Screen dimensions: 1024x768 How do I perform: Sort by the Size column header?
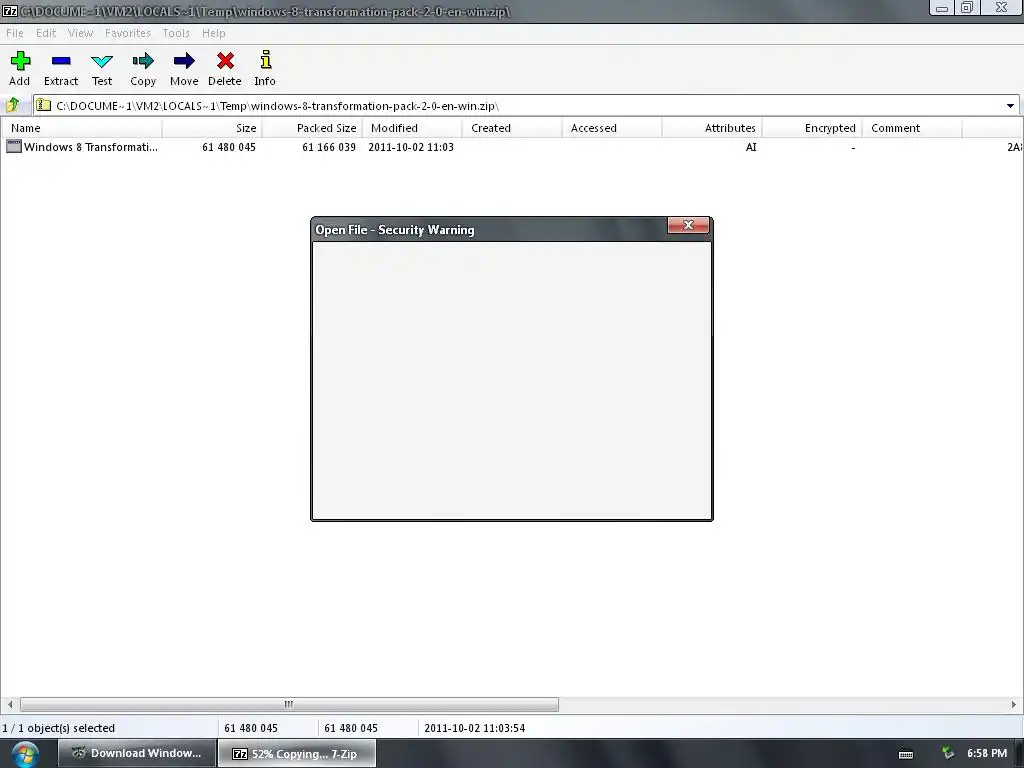(212, 128)
